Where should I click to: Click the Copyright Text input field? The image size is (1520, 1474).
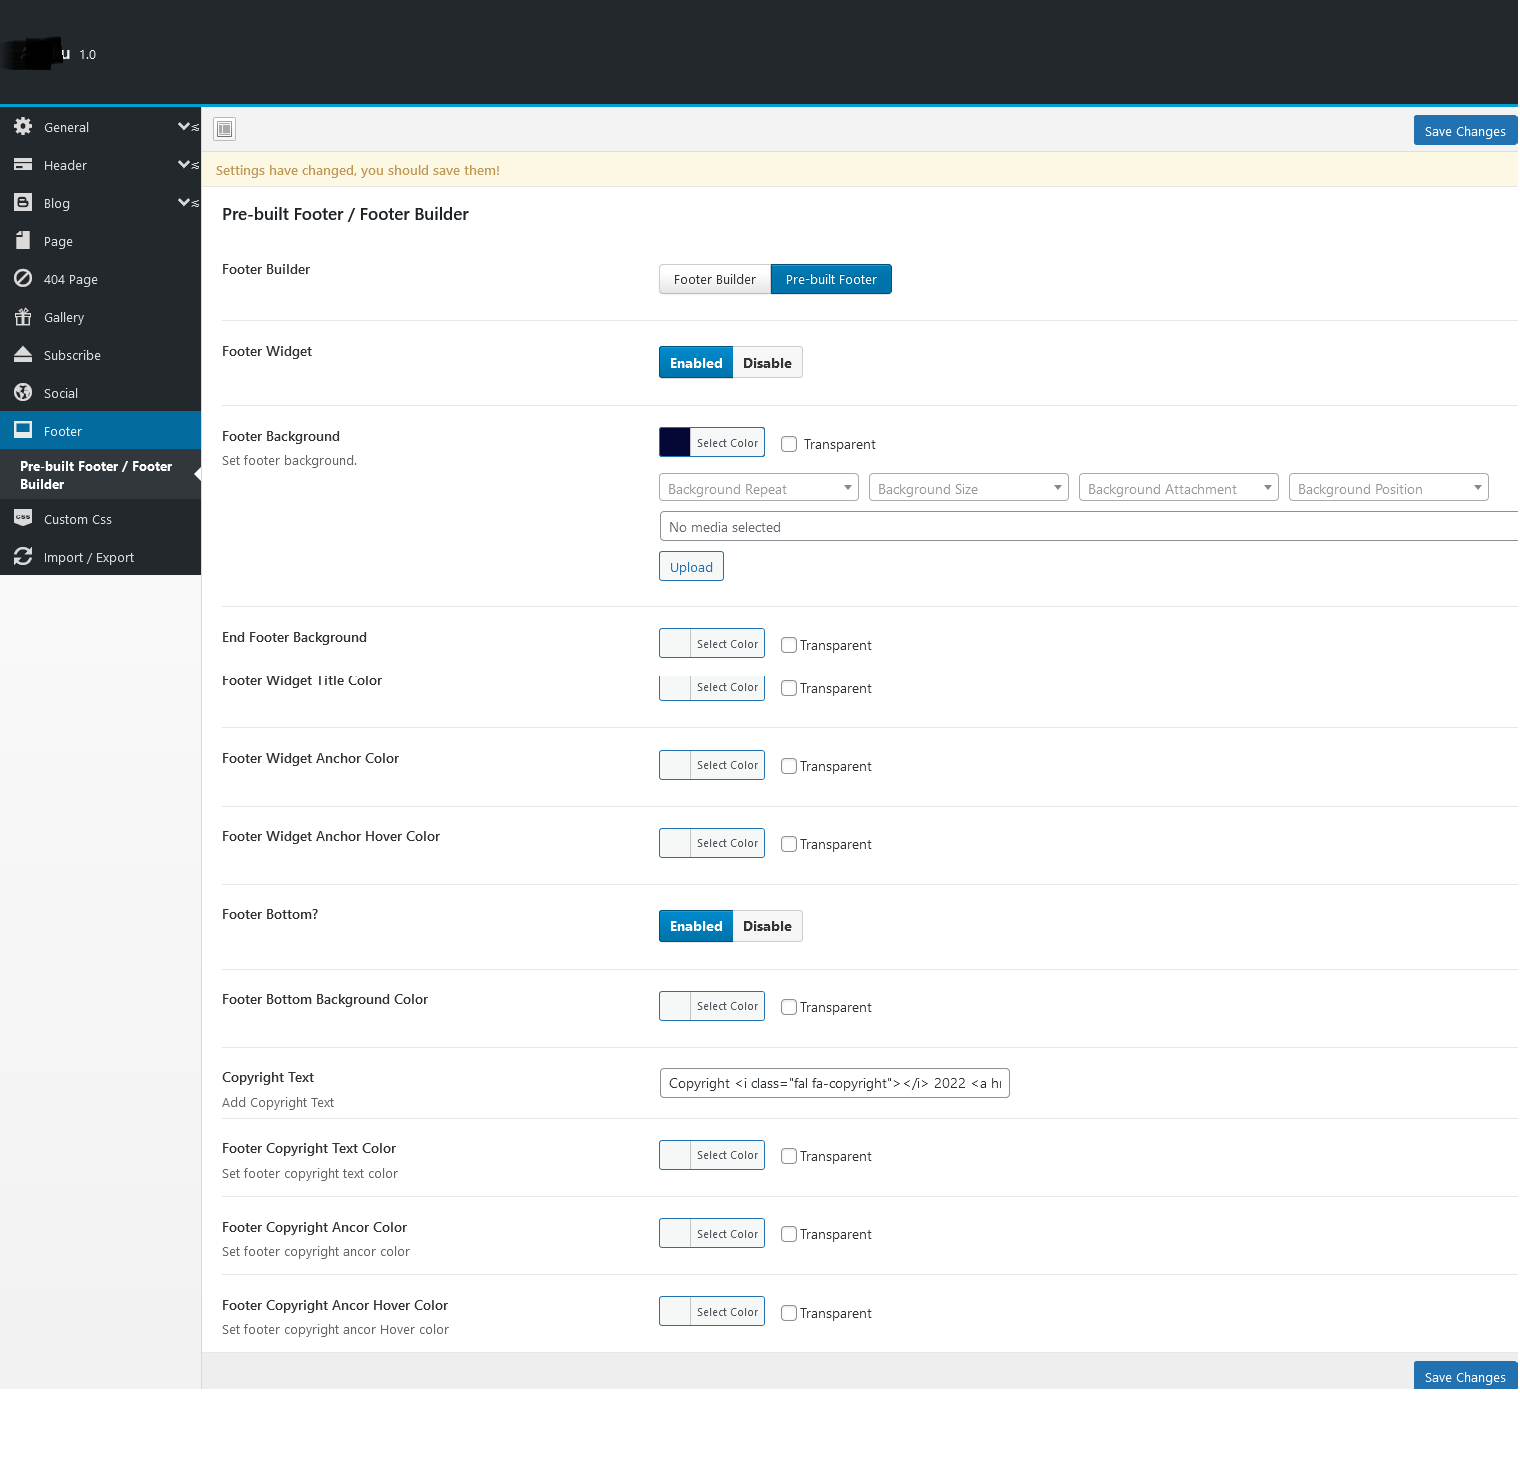point(835,1083)
